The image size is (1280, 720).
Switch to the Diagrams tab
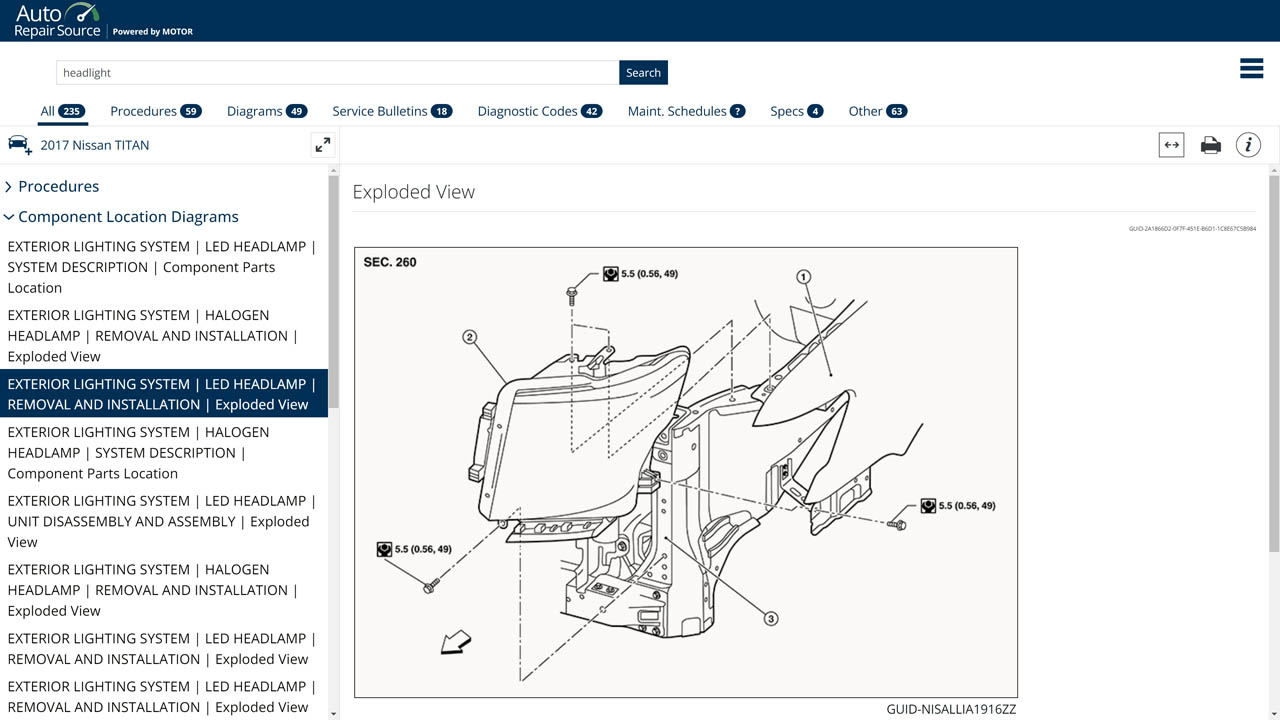(x=266, y=111)
